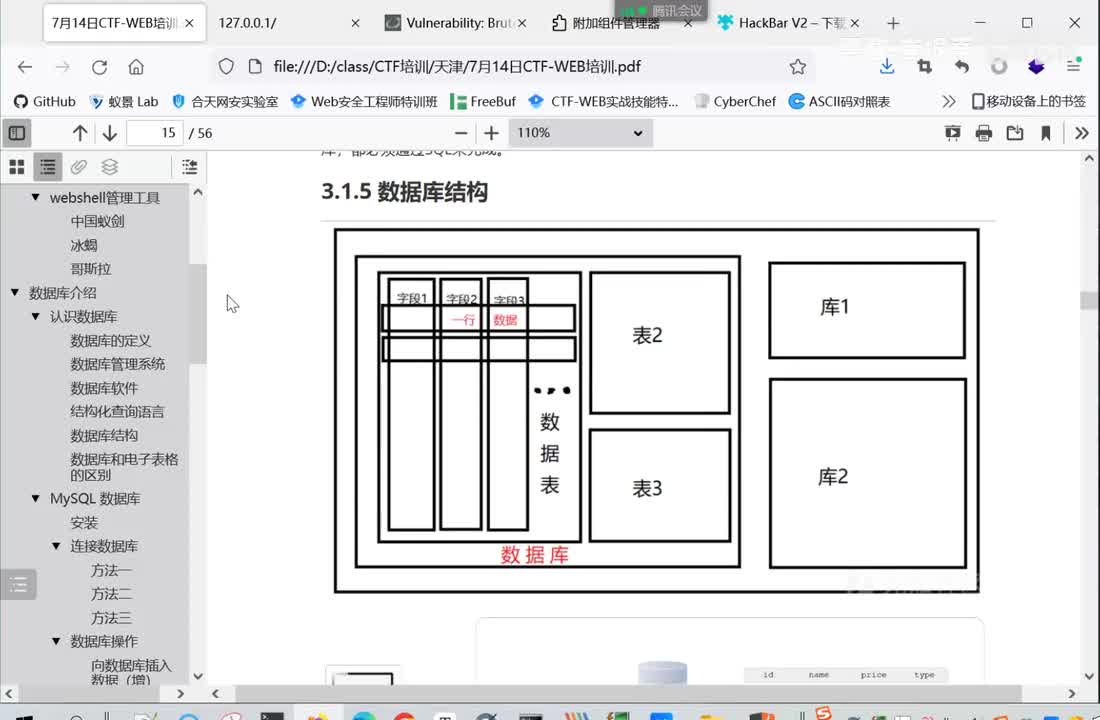Jump to 数据库软件 section
Screen dimensions: 1100x720
point(104,388)
